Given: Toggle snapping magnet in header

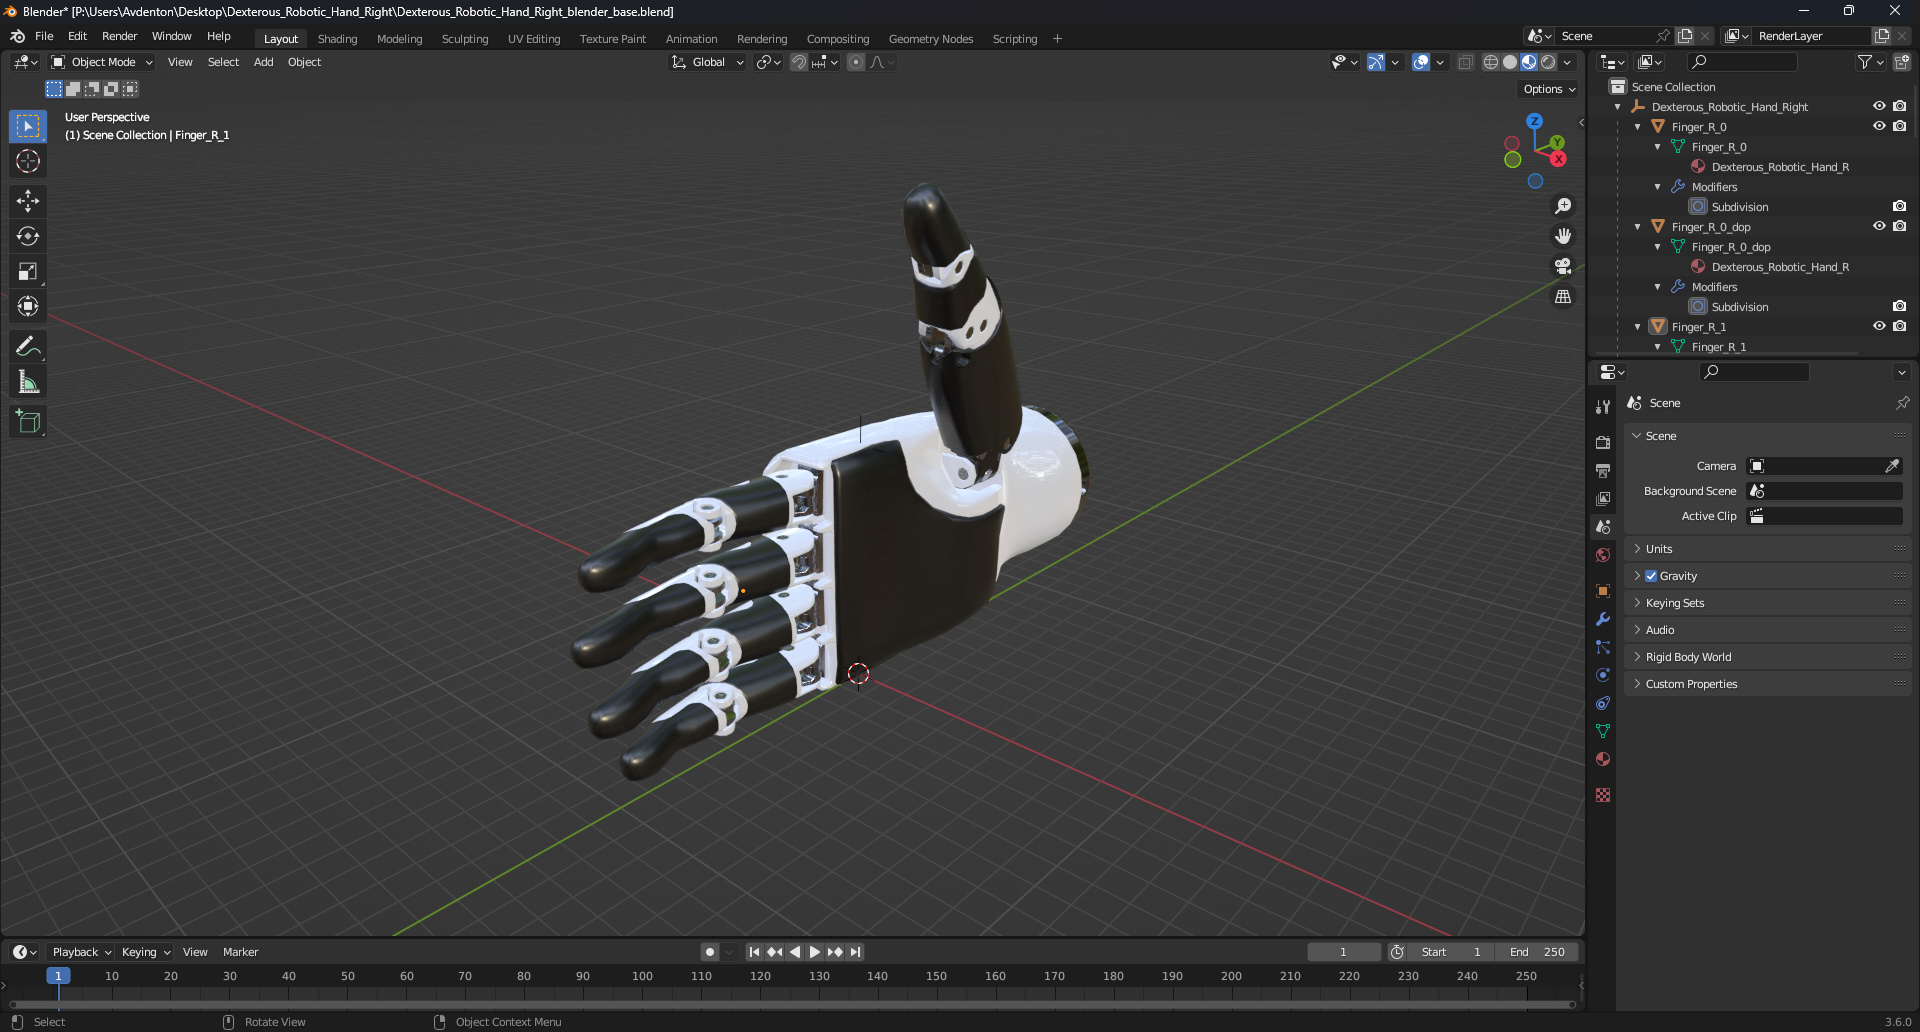Looking at the screenshot, I should coord(799,62).
